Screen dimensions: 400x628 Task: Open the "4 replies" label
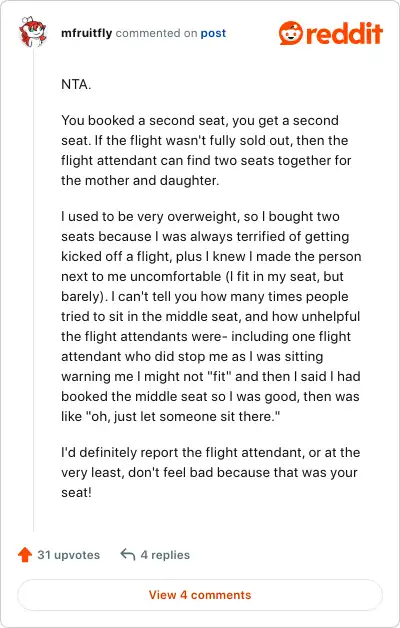tap(165, 555)
